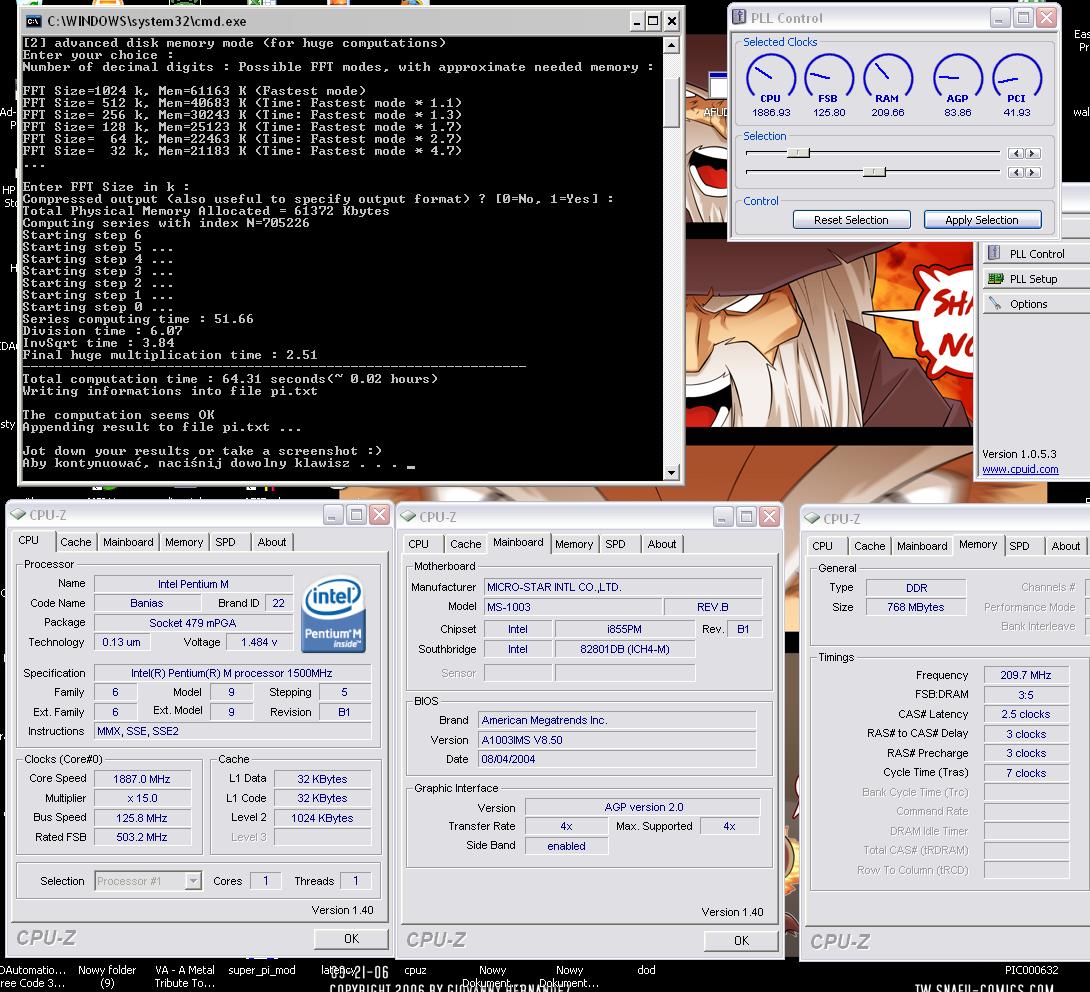Image resolution: width=1090 pixels, height=992 pixels.
Task: Click the CAS# Latency value 2.5 clocks
Action: [1025, 714]
